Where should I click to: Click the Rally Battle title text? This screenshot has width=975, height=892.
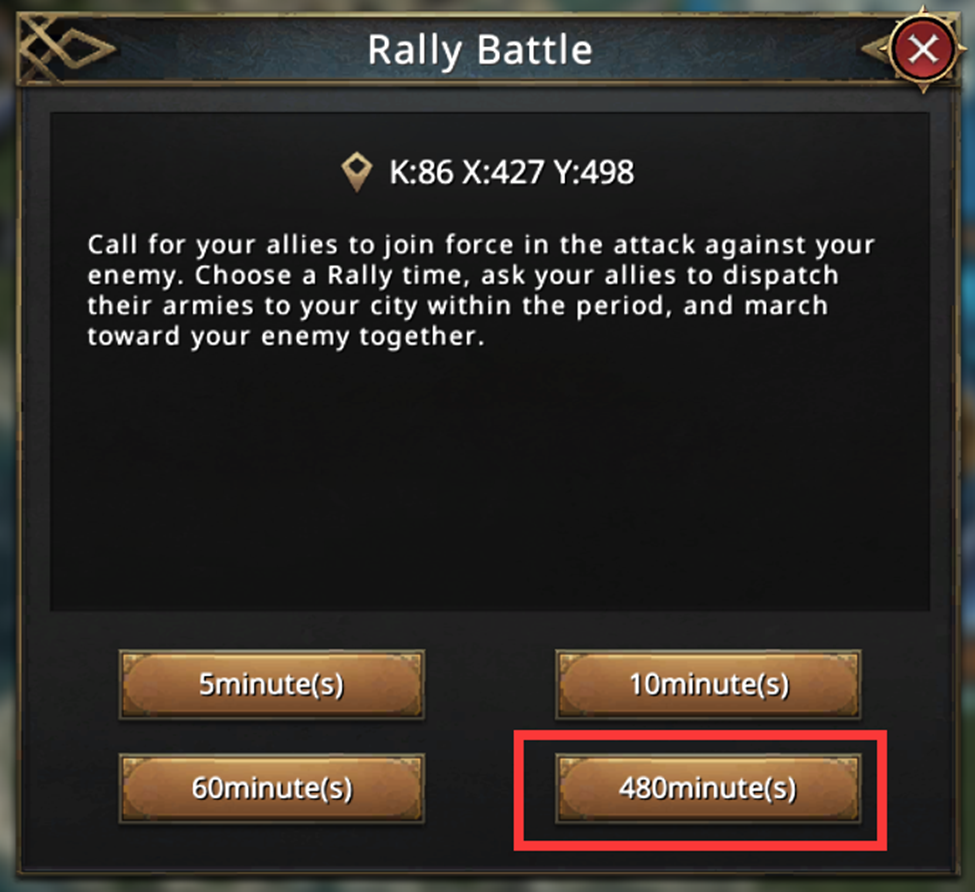(x=479, y=50)
